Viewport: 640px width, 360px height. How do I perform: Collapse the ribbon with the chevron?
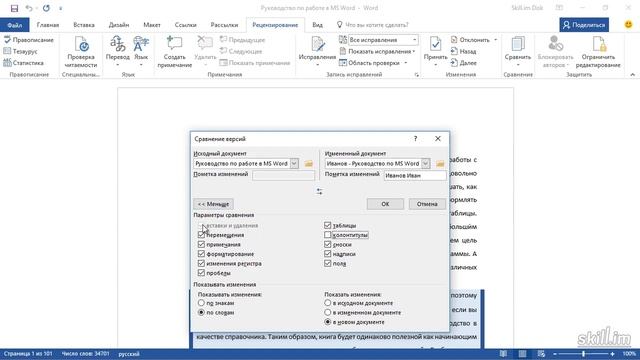click(x=632, y=75)
